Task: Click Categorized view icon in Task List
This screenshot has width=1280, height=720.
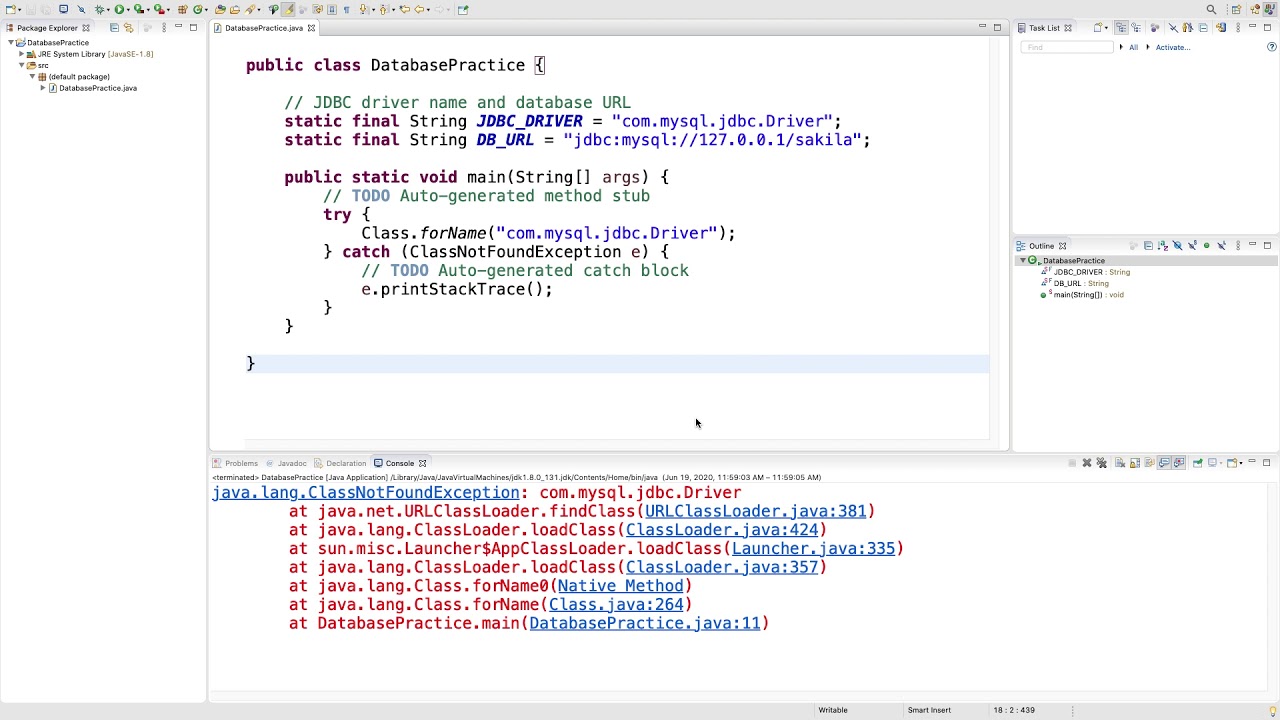Action: (1121, 27)
